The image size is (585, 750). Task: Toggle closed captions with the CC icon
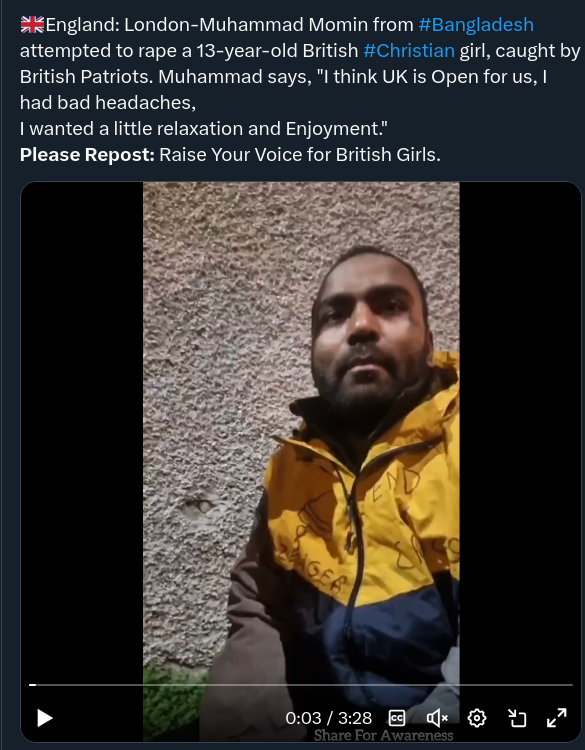[397, 717]
